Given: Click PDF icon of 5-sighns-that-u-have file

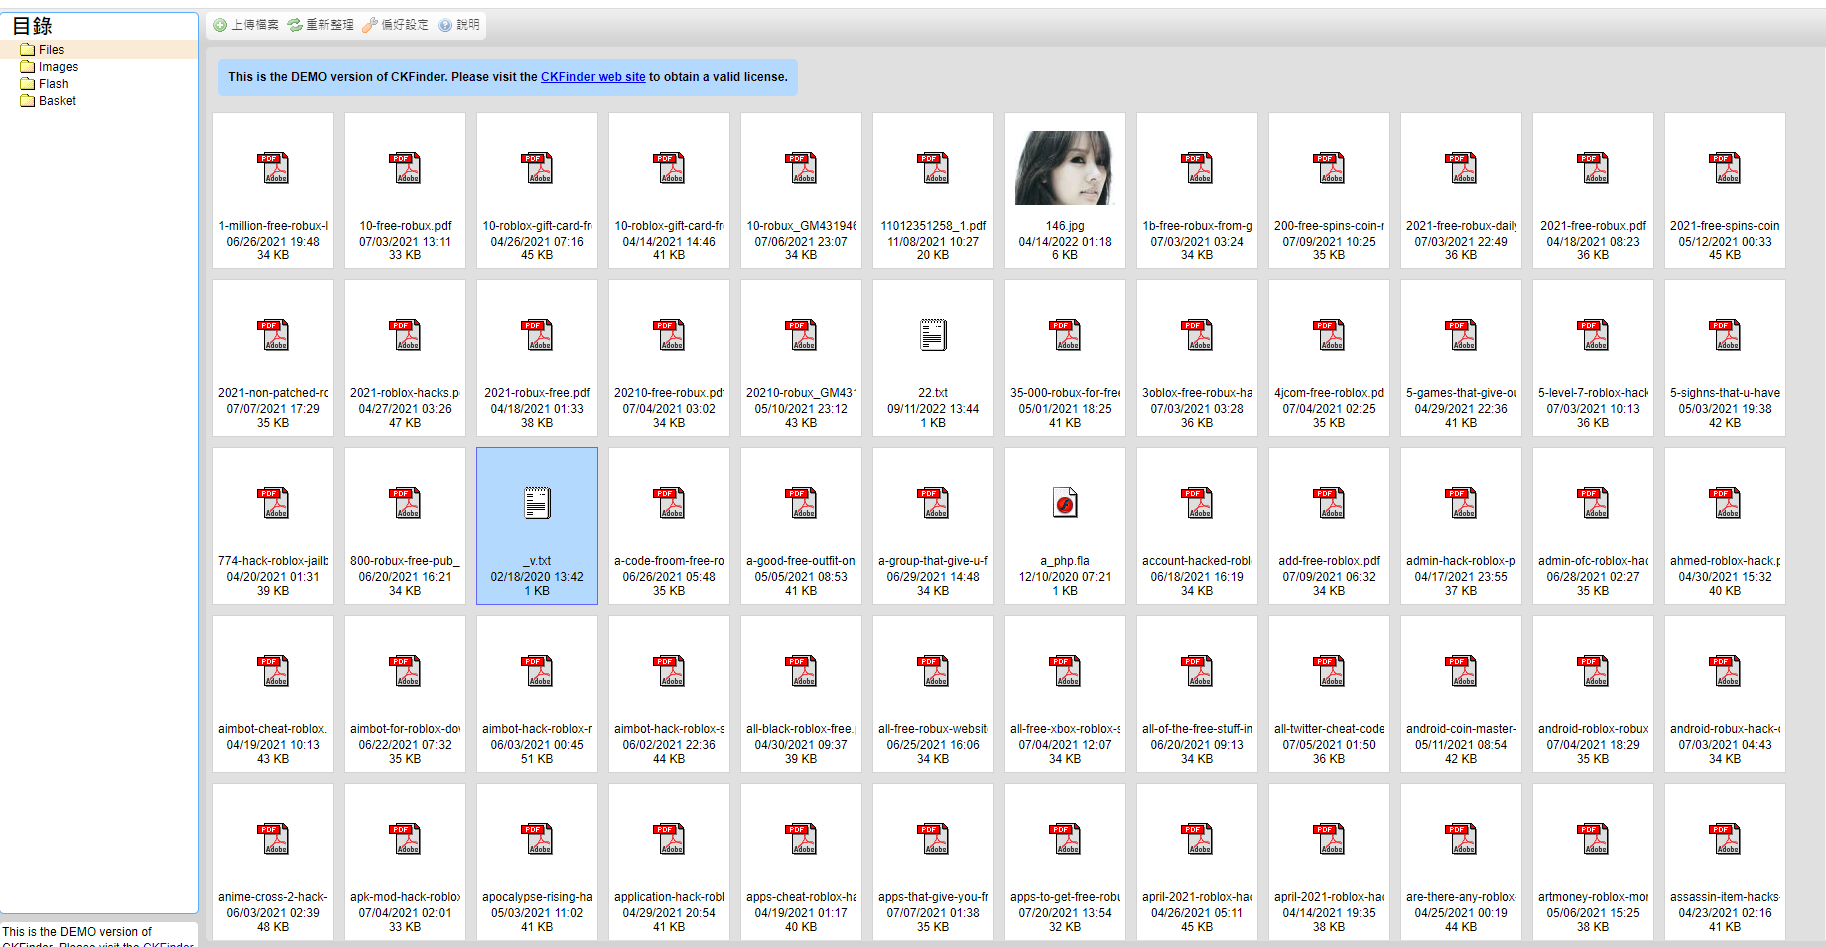Looking at the screenshot, I should click(x=1725, y=335).
